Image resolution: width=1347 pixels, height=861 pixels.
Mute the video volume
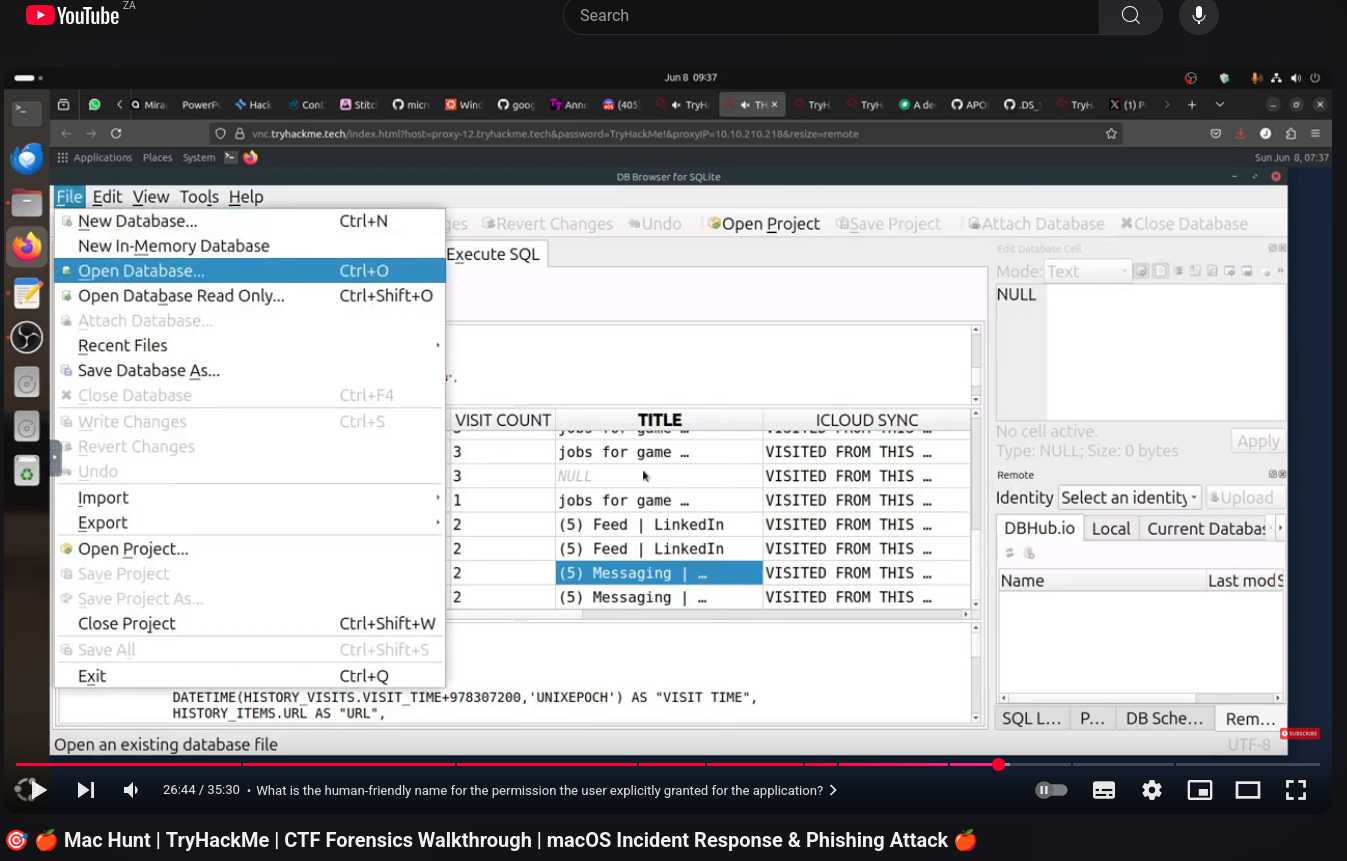pos(131,790)
